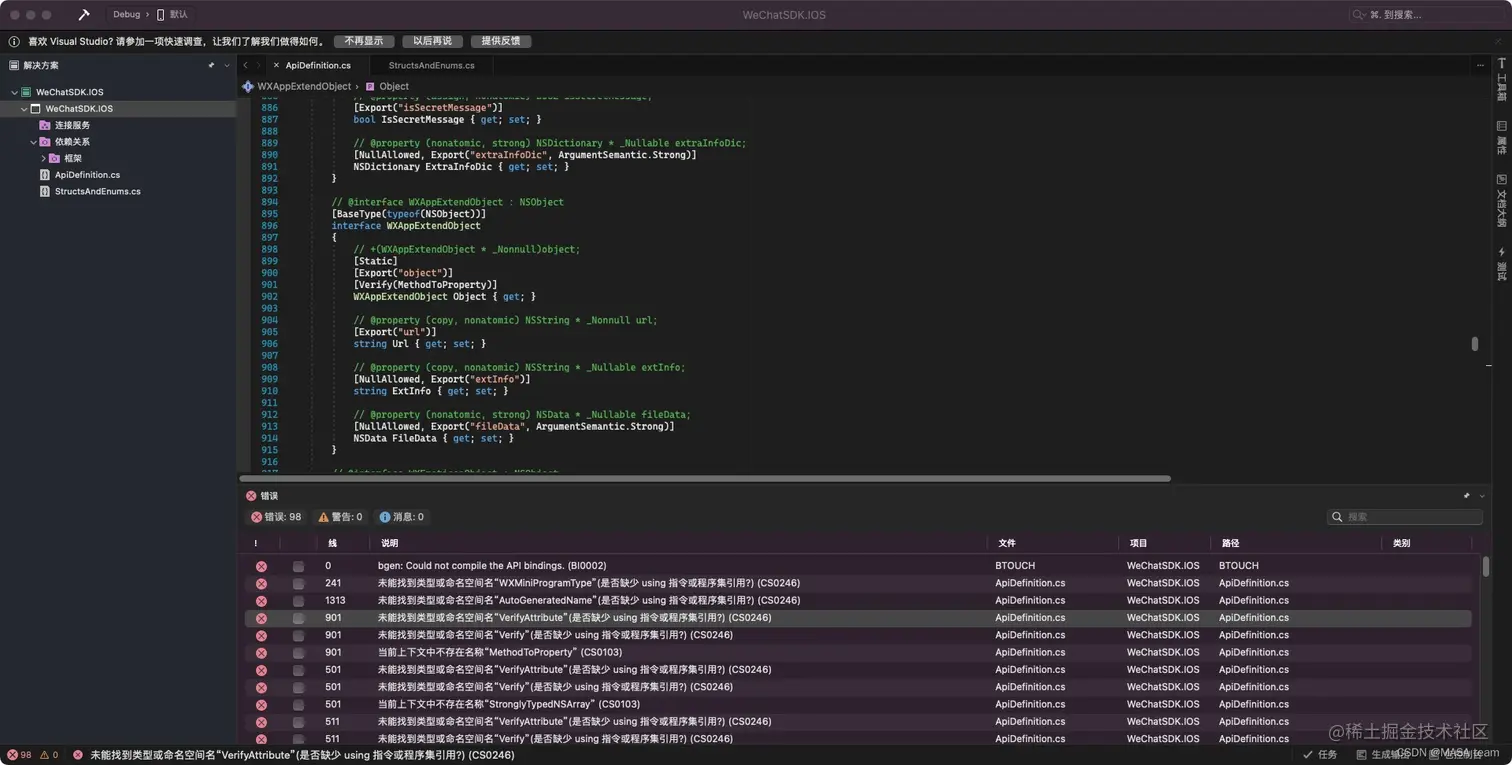
Task: Open the 解决方案 panel options chevron
Action: pyautogui.click(x=227, y=65)
